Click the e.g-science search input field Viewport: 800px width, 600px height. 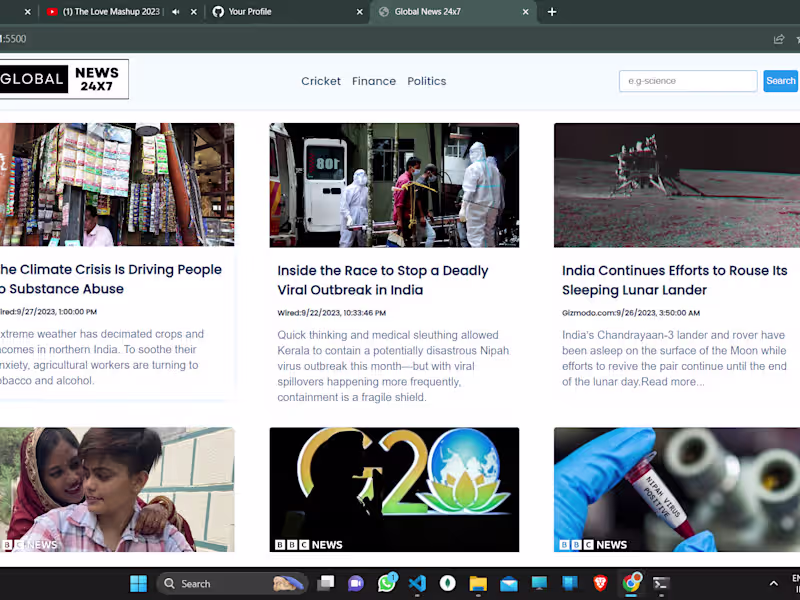[688, 80]
